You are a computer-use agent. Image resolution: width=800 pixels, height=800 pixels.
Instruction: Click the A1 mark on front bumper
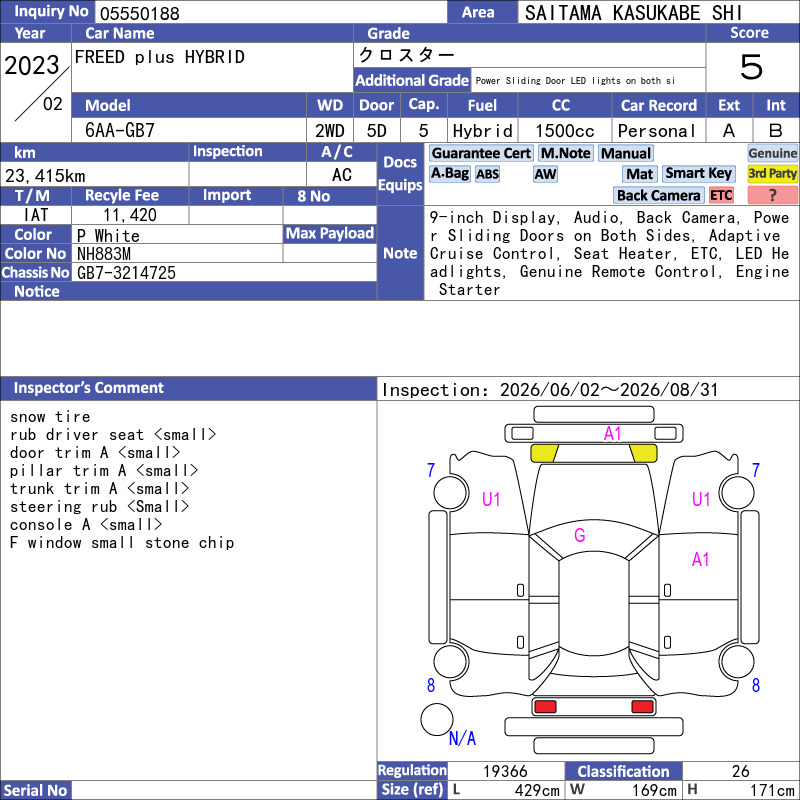pos(612,434)
